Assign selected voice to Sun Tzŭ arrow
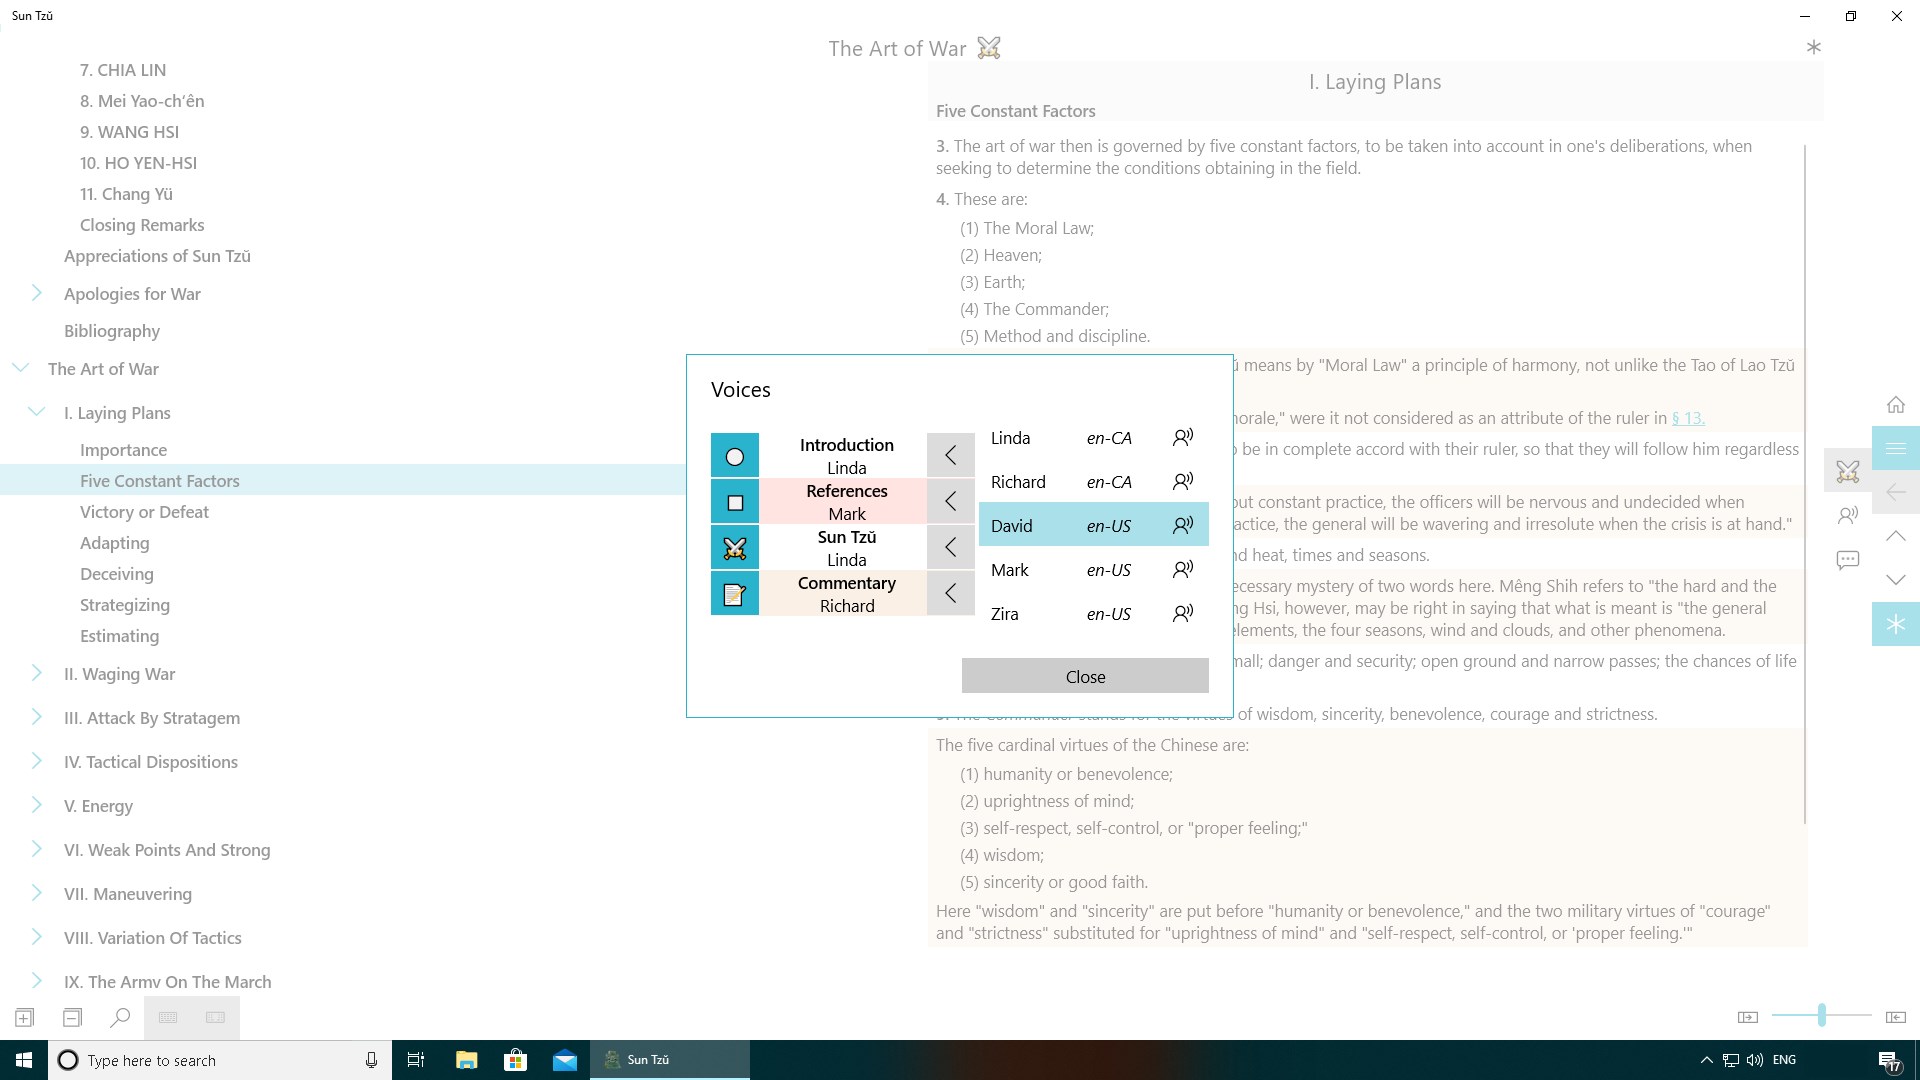Image resolution: width=1920 pixels, height=1080 pixels. (950, 547)
